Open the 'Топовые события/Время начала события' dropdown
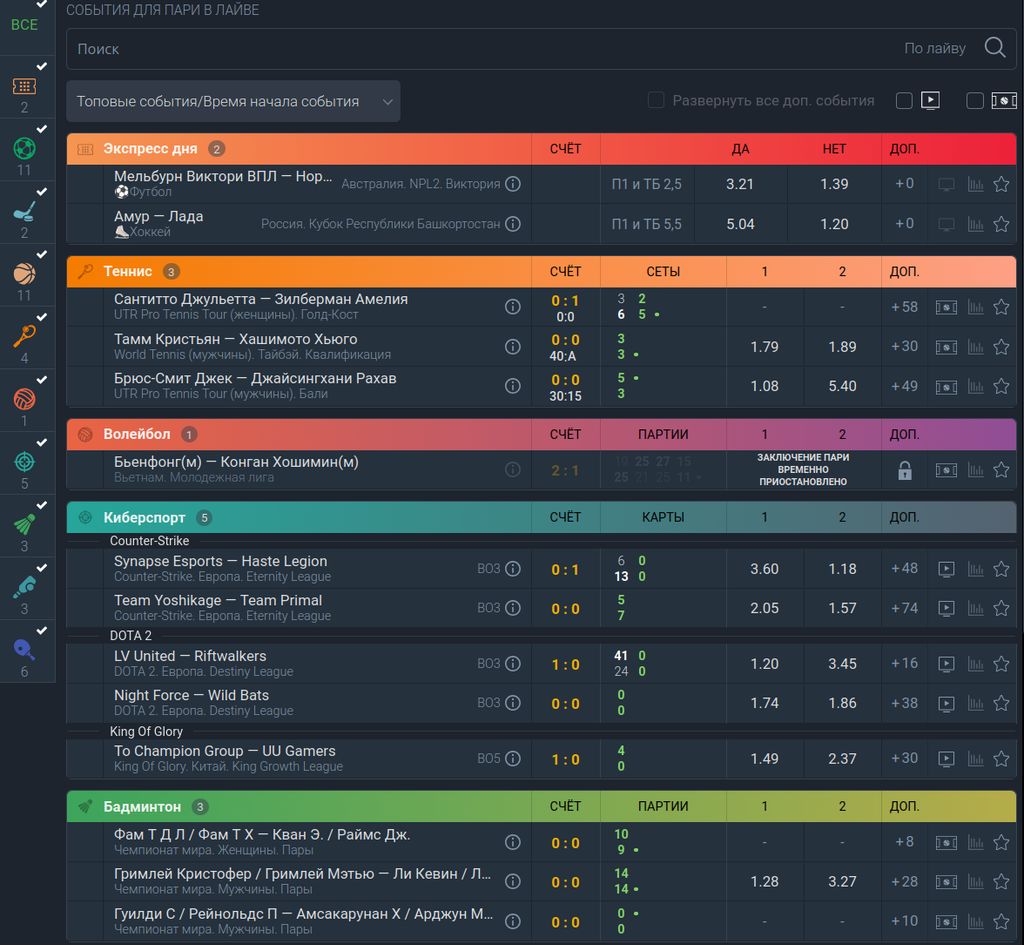The height and width of the screenshot is (945, 1024). [233, 101]
